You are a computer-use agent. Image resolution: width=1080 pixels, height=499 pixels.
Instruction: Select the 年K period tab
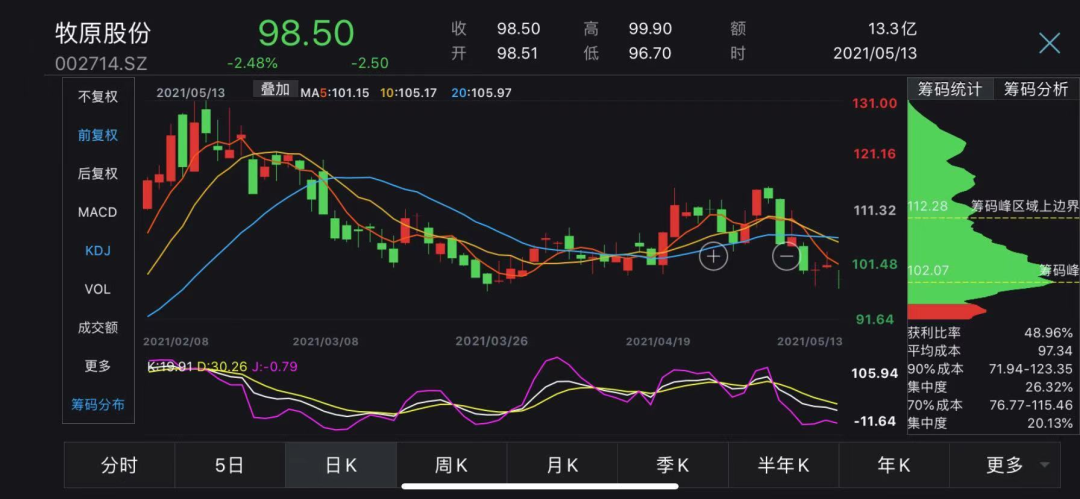coord(894,465)
